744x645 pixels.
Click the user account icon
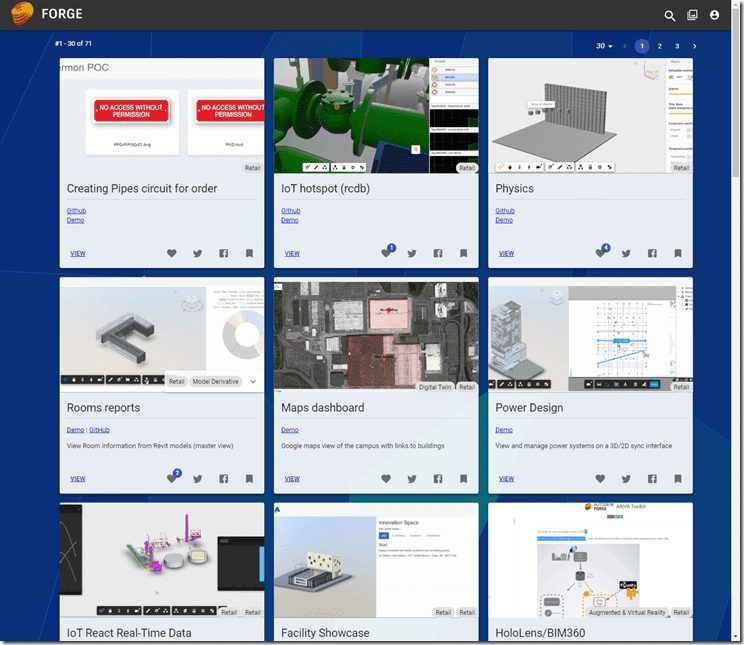point(714,15)
